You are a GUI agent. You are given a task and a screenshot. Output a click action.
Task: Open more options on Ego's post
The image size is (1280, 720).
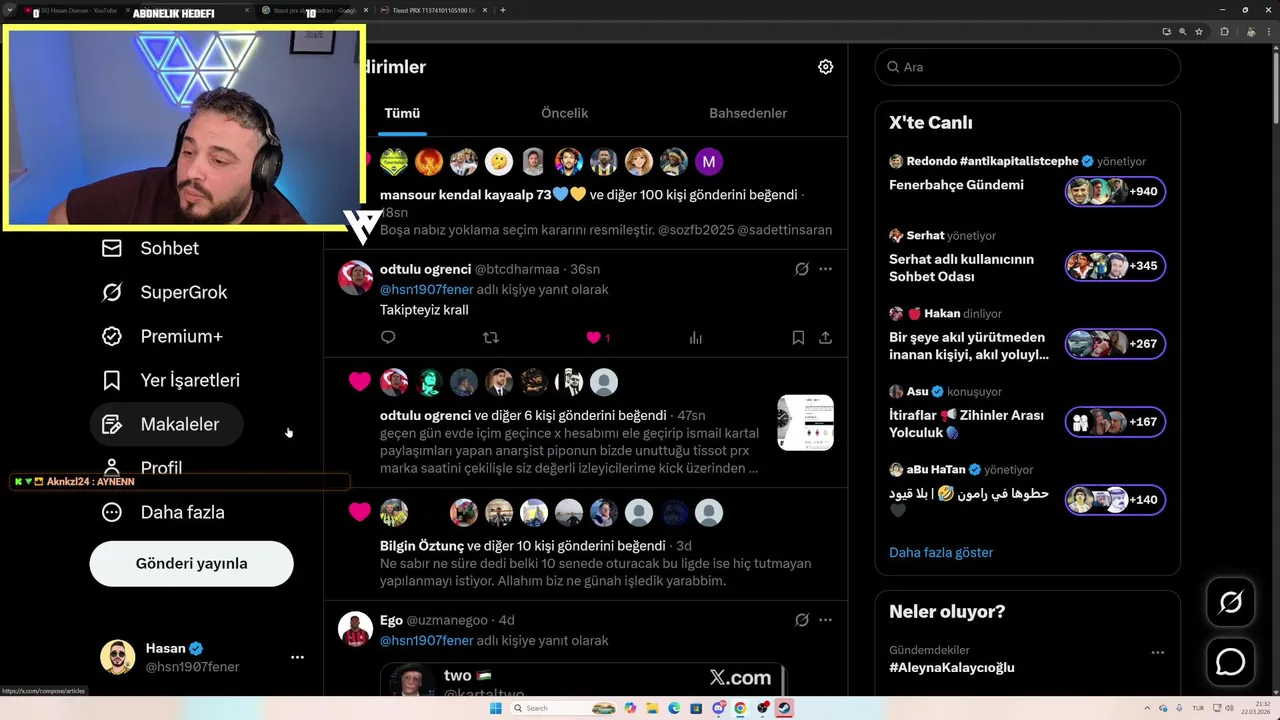[825, 620]
